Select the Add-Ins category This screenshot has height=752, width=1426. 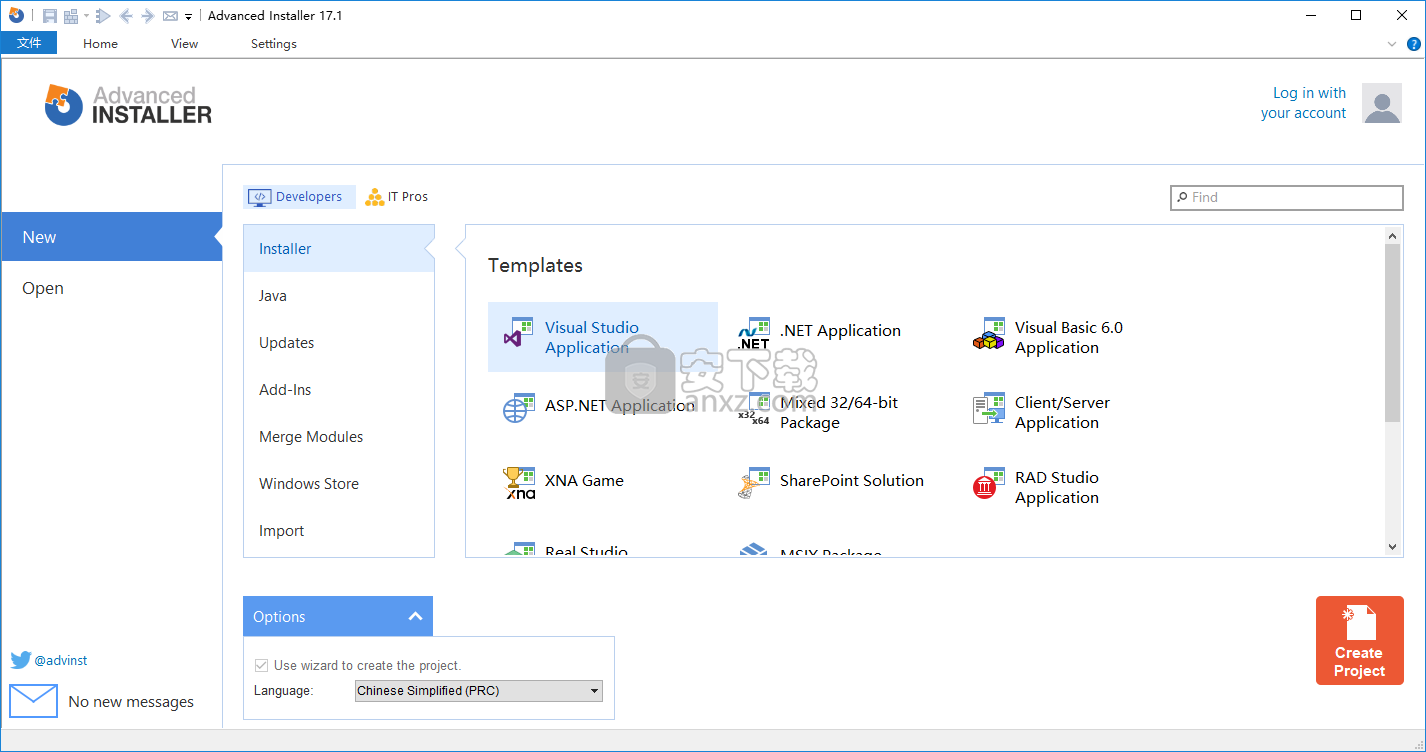[338, 389]
